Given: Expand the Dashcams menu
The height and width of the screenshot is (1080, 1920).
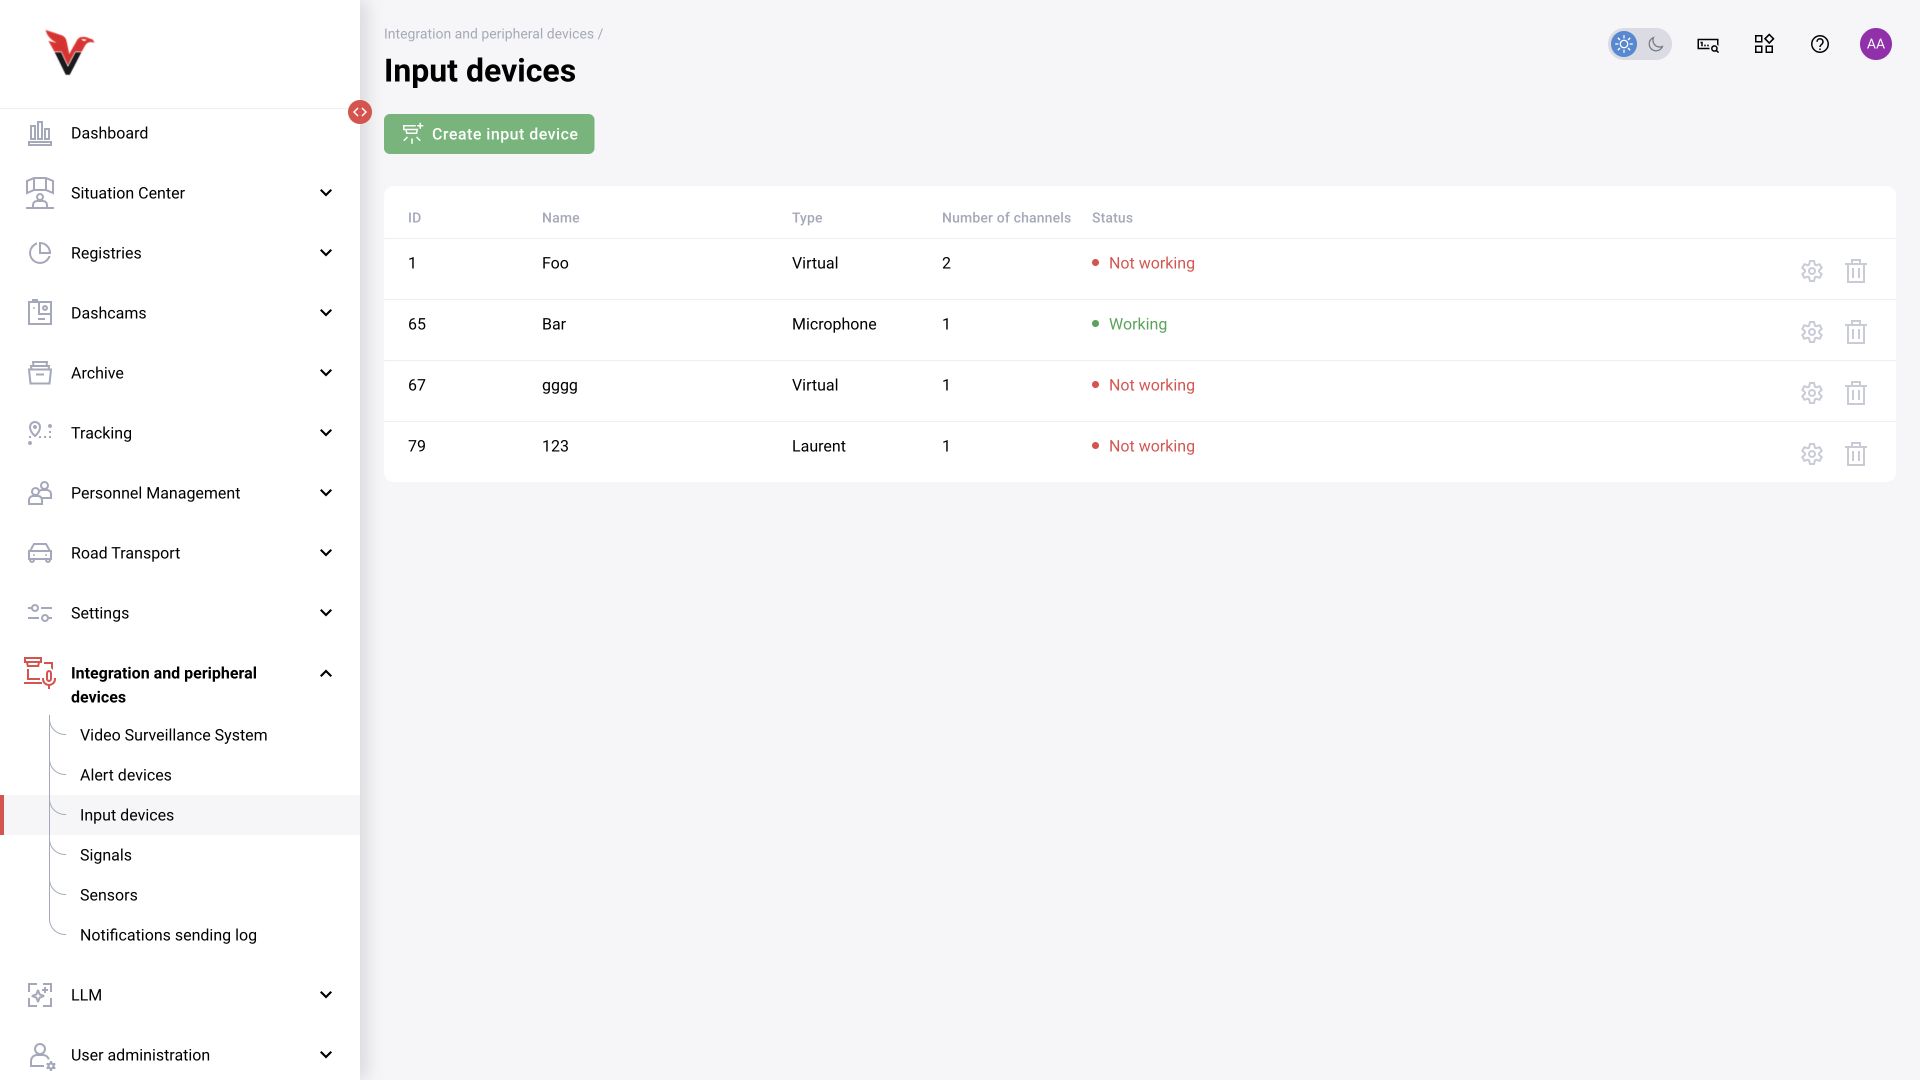Looking at the screenshot, I should tap(180, 313).
